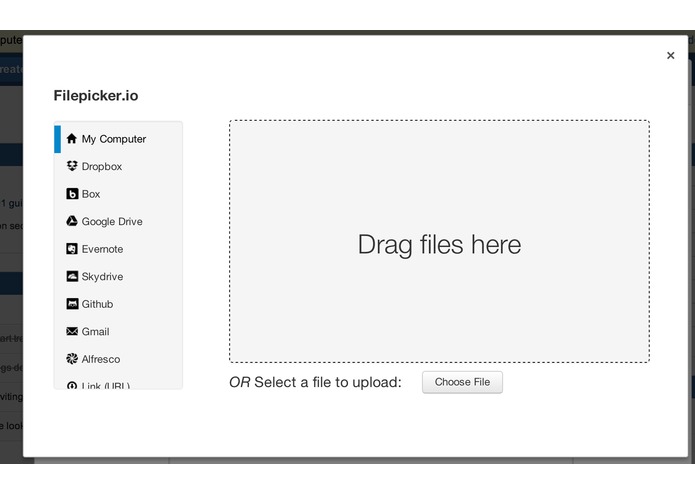Click the Google Drive triangle icon

(72, 221)
